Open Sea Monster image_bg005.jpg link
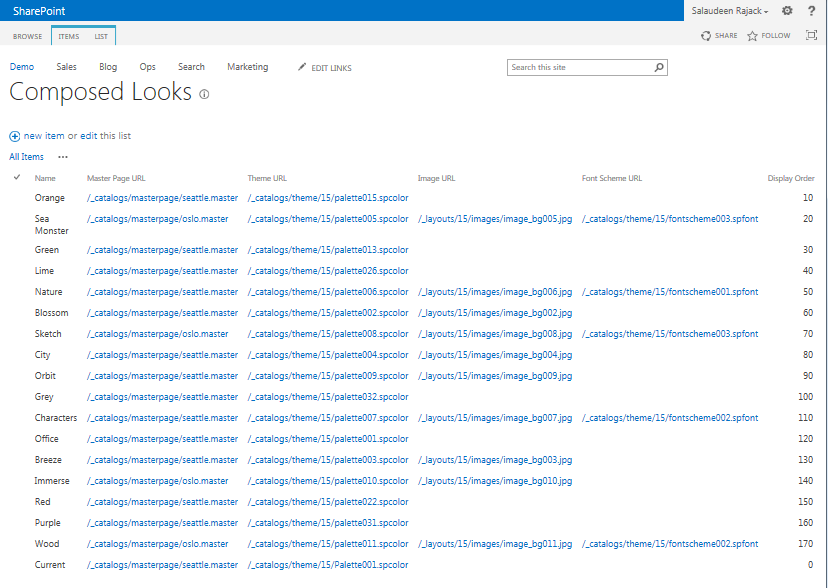 pos(495,219)
